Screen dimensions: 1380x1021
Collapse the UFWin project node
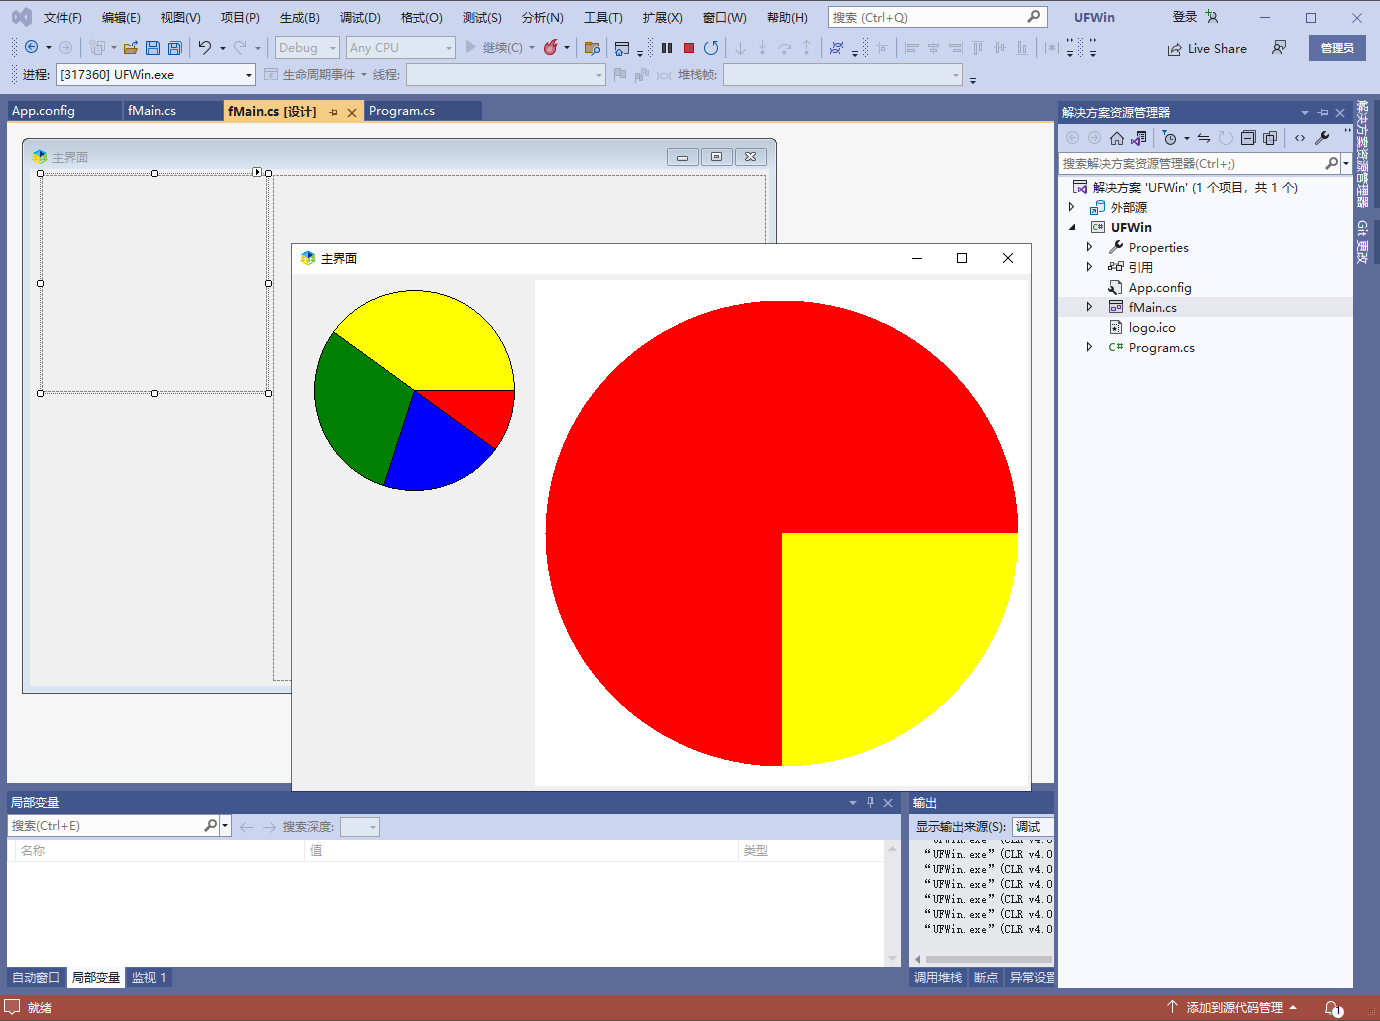click(x=1072, y=227)
